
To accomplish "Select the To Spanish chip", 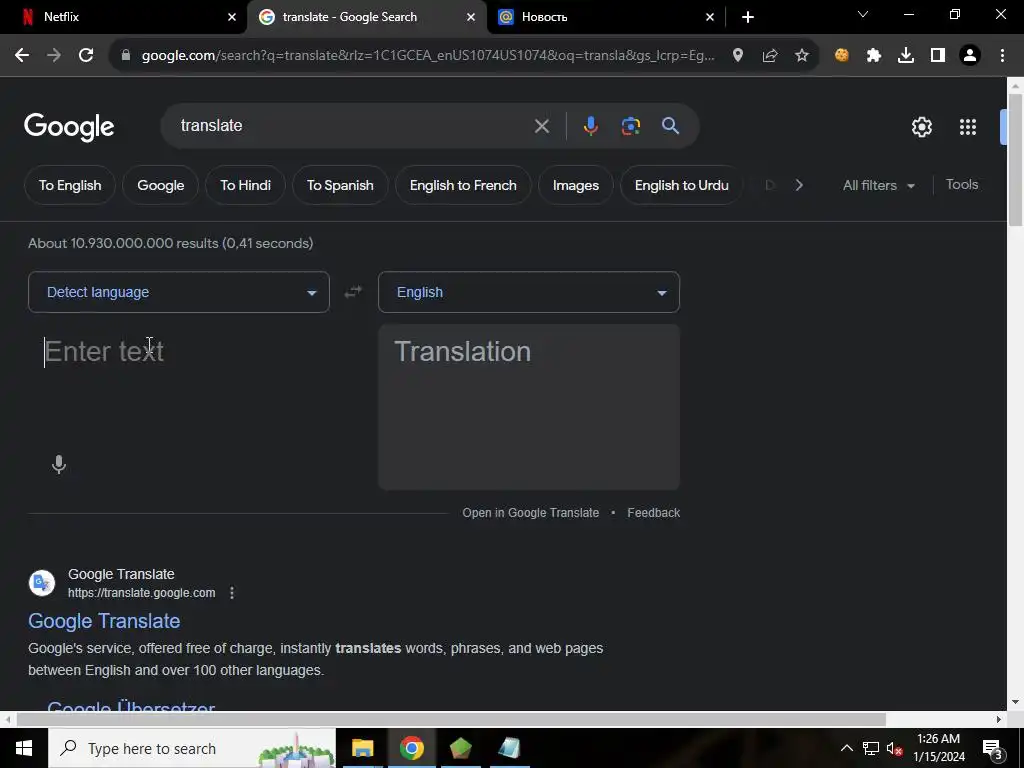I will pyautogui.click(x=340, y=185).
